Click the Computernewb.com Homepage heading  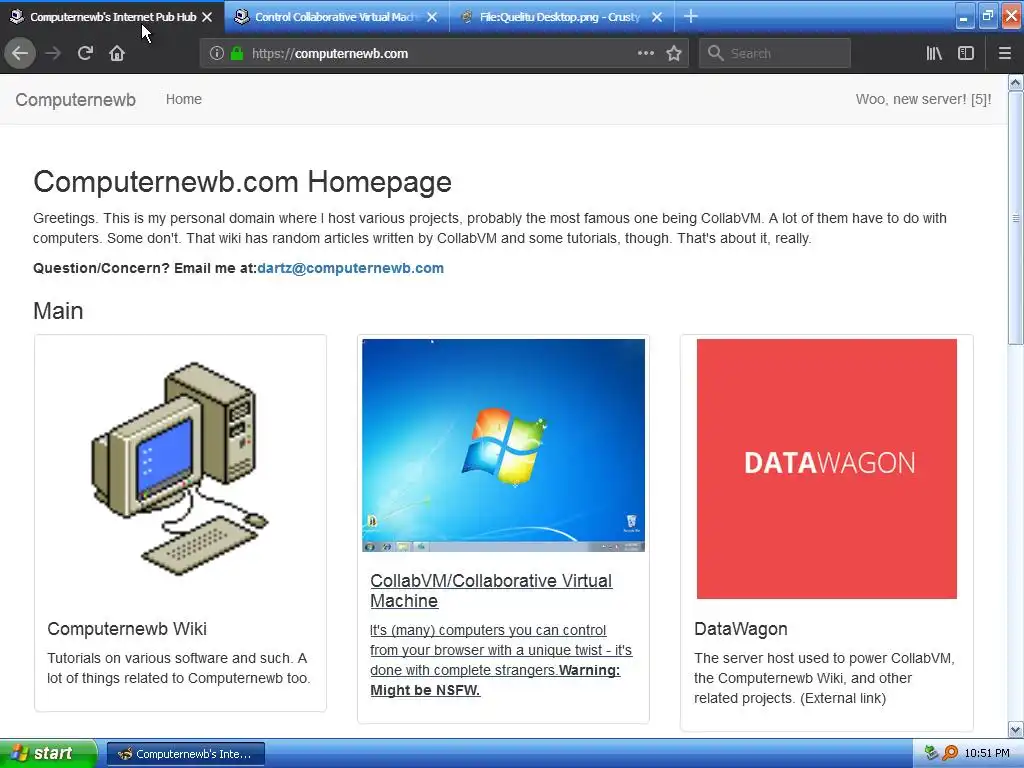pos(242,182)
